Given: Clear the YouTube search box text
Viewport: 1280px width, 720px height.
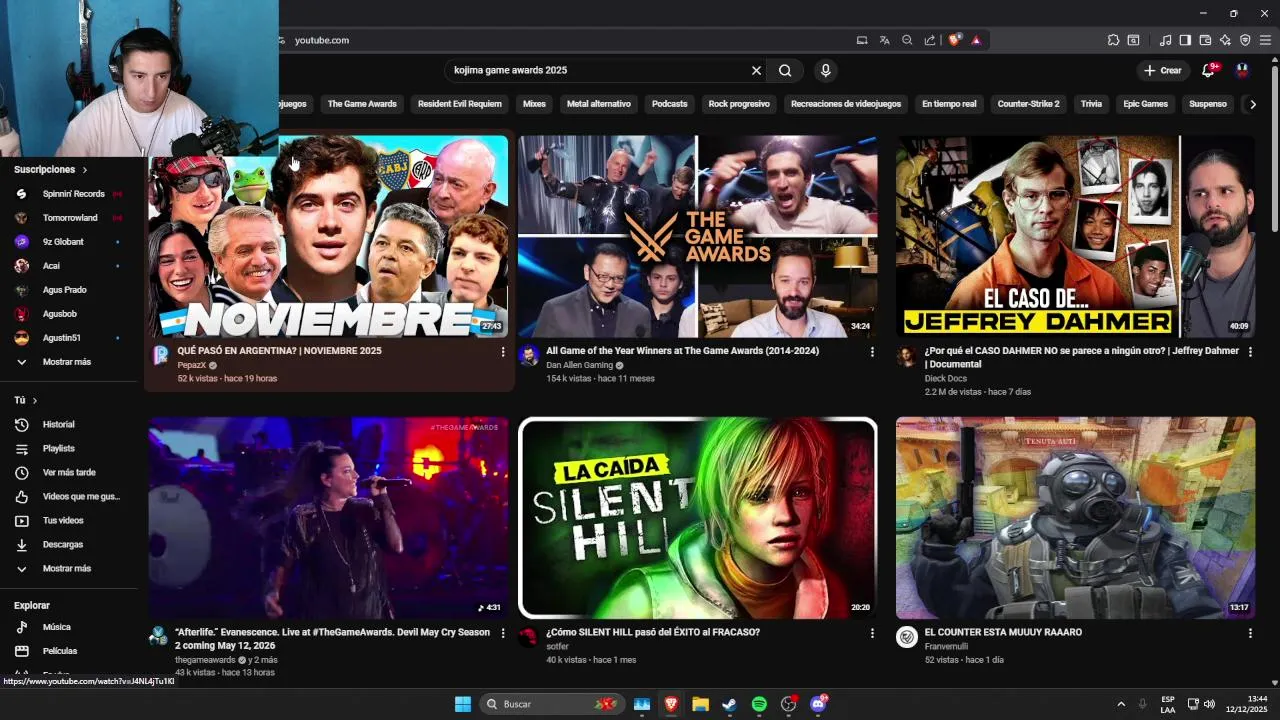Looking at the screenshot, I should coord(756,70).
